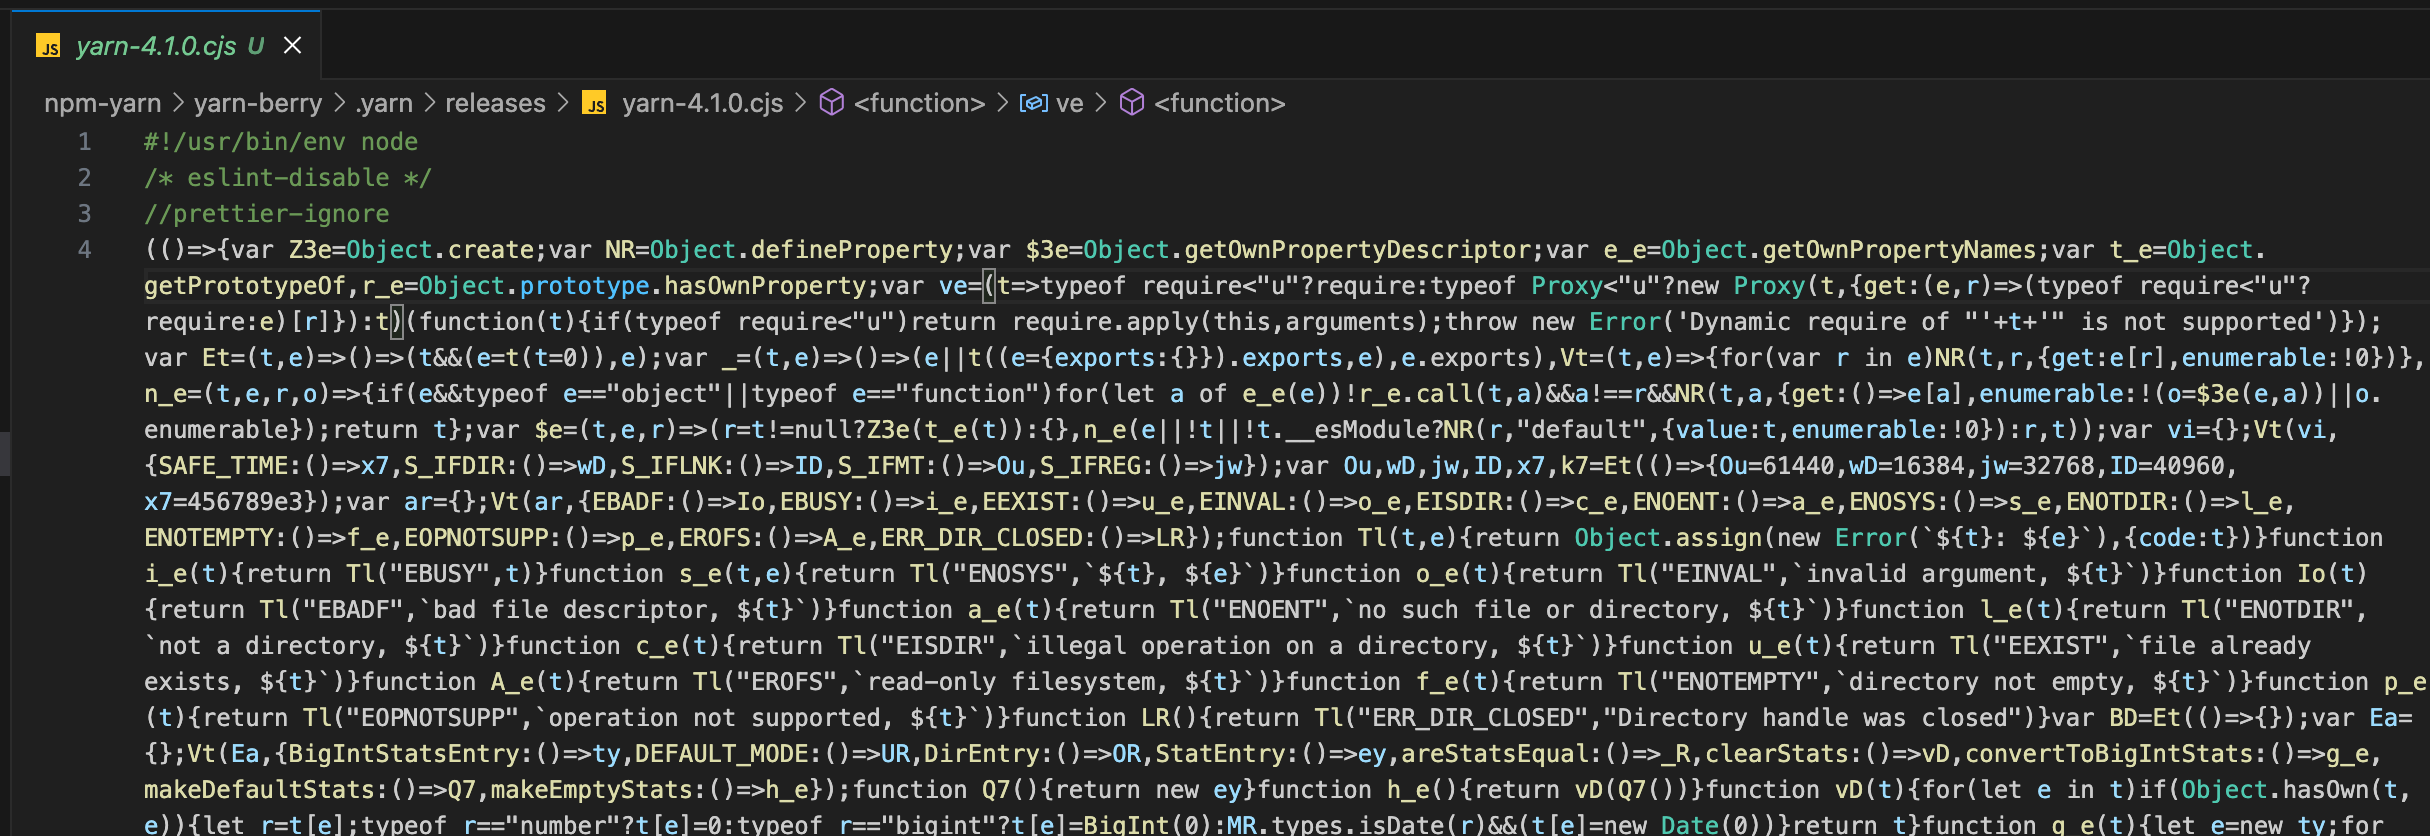Screen dimensions: 2430x836
Task: Open the .yarn breadcrumb segment
Action: (x=384, y=103)
